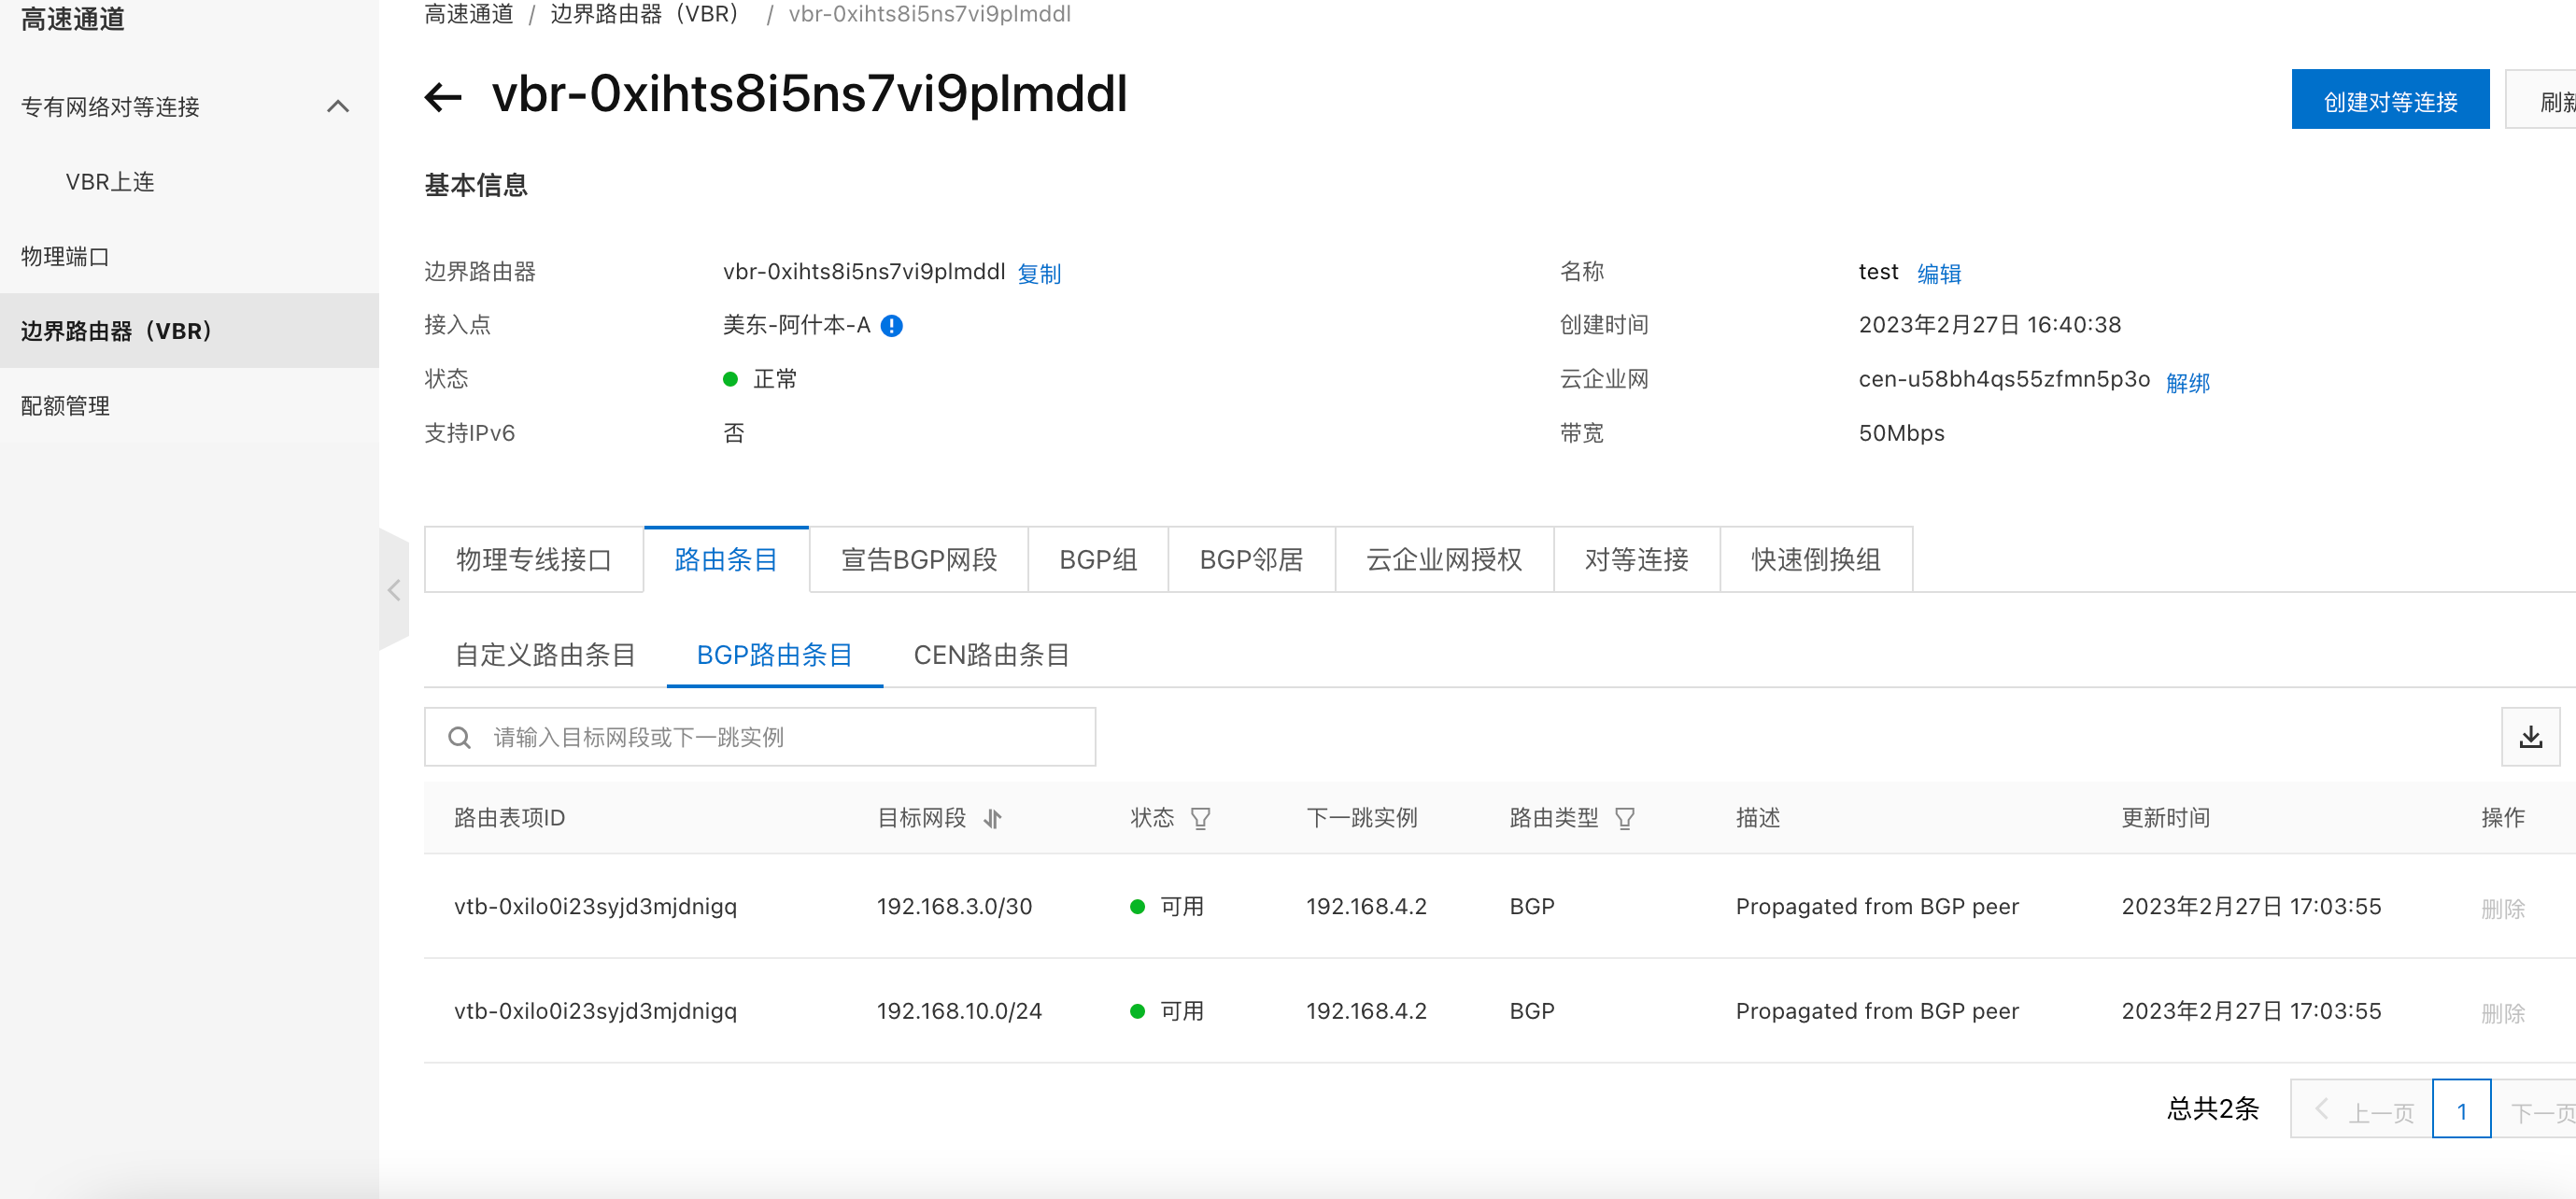The width and height of the screenshot is (2576, 1199).
Task: Click 编辑 next to name test
Action: point(1938,273)
